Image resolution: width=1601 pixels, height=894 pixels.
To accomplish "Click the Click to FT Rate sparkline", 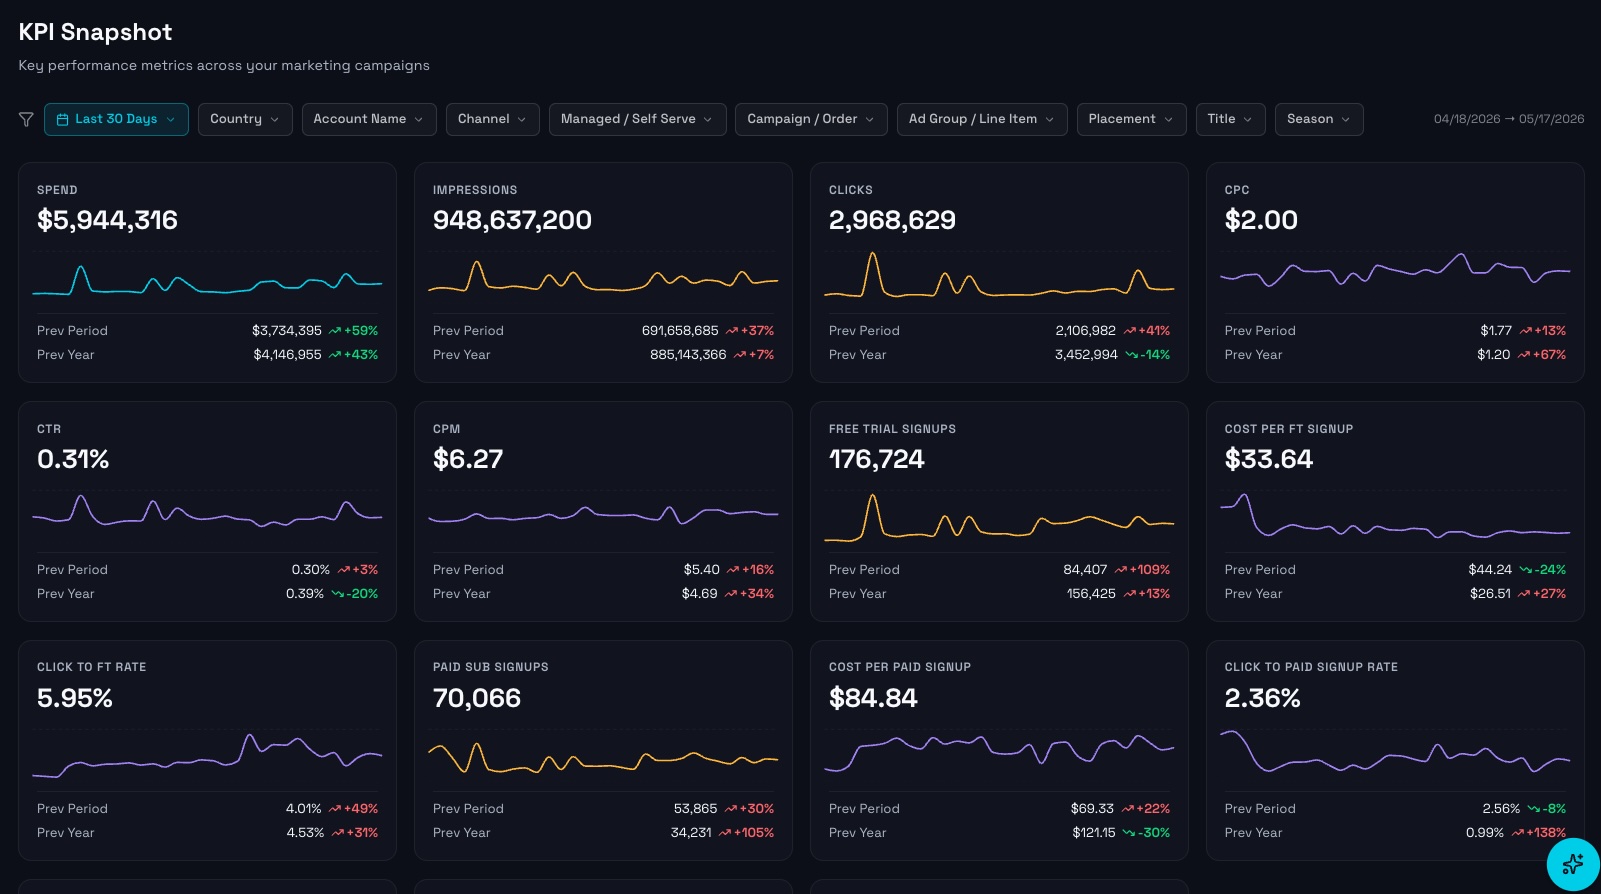I will 207,755.
